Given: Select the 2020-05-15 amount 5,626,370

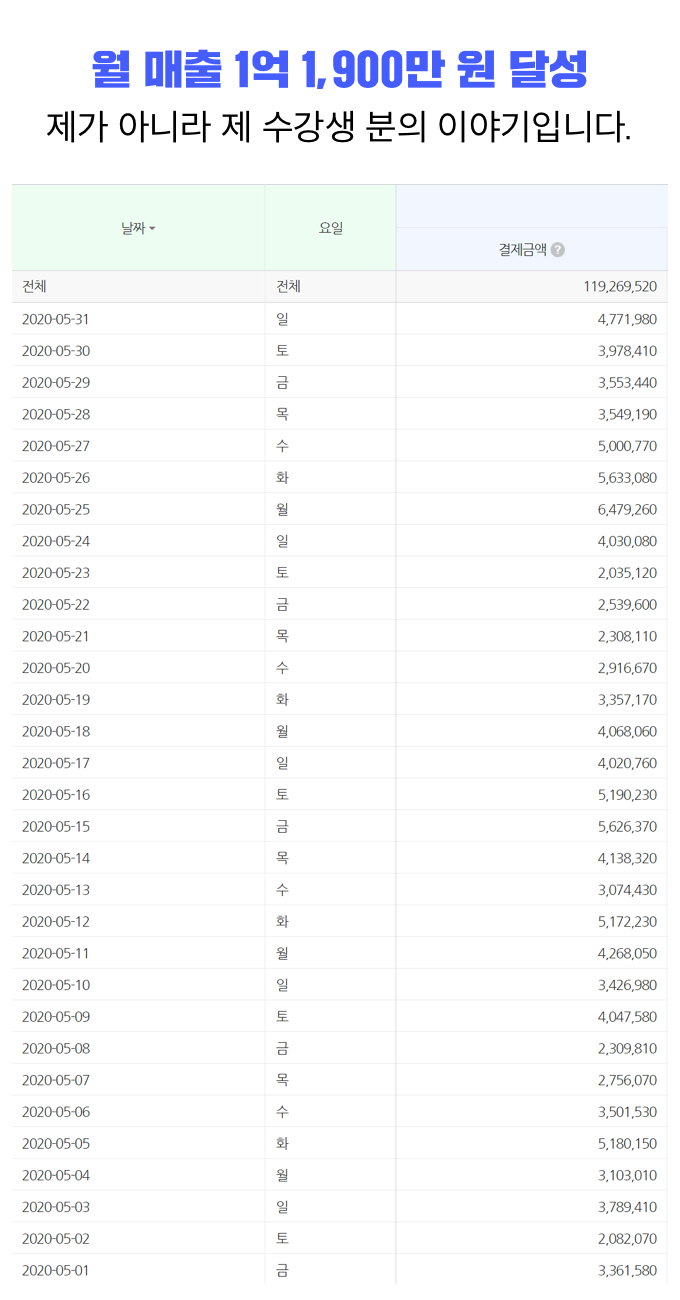Looking at the screenshot, I should click(627, 826).
